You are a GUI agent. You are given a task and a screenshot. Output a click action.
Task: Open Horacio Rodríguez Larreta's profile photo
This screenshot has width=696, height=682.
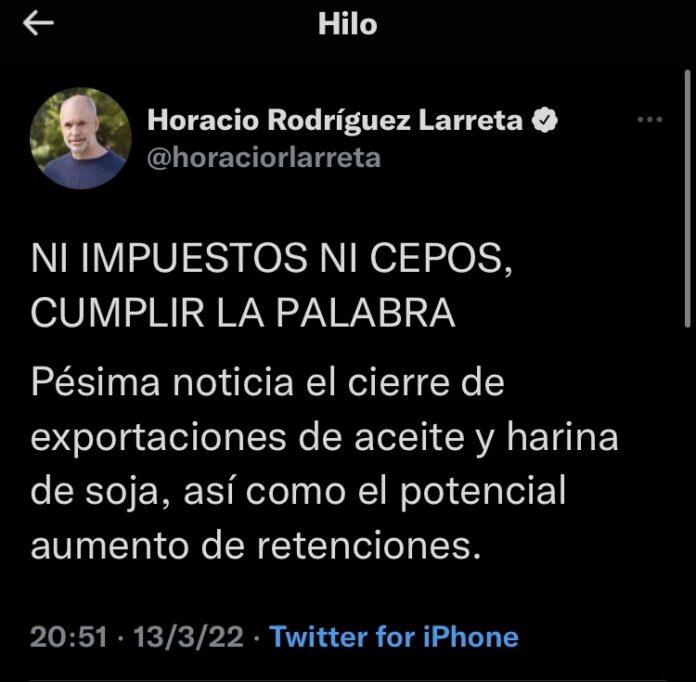80,138
